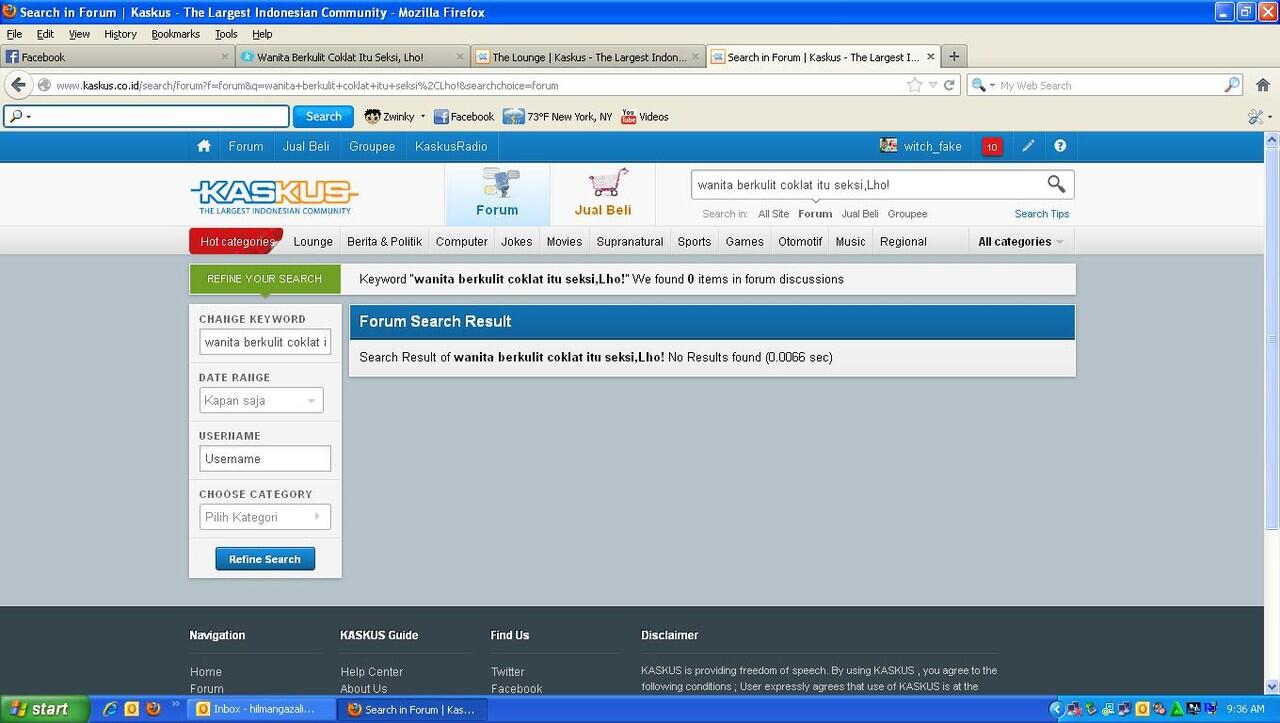1280x723 pixels.
Task: Show hidden tray icons arrow
Action: tap(1055, 709)
